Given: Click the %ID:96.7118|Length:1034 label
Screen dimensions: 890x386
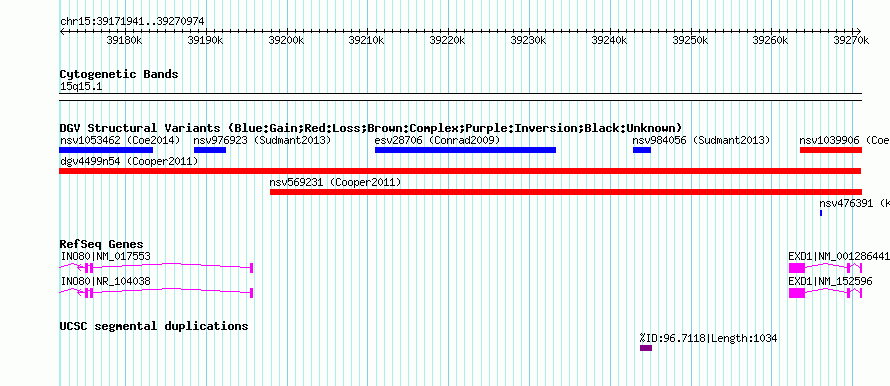Looking at the screenshot, I should [x=708, y=338].
